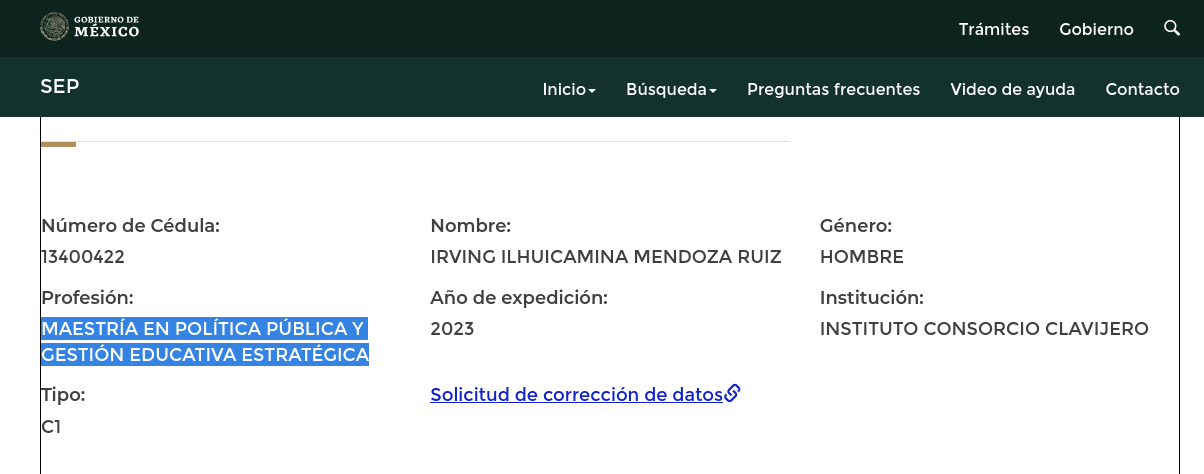Click the chain link icon beside Solicitud
The width and height of the screenshot is (1204, 474).
[x=732, y=393]
